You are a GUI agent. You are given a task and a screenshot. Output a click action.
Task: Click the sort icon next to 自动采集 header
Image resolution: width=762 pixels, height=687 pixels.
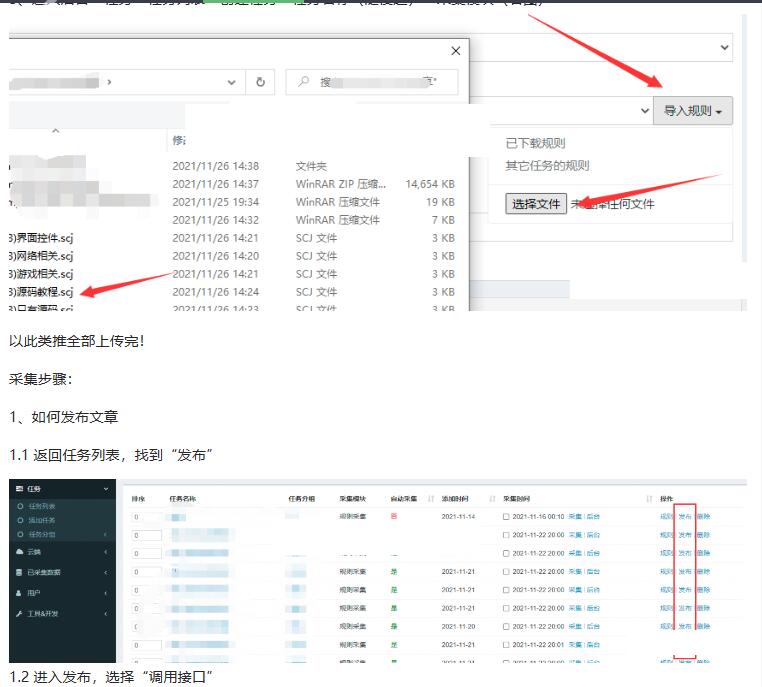click(431, 498)
